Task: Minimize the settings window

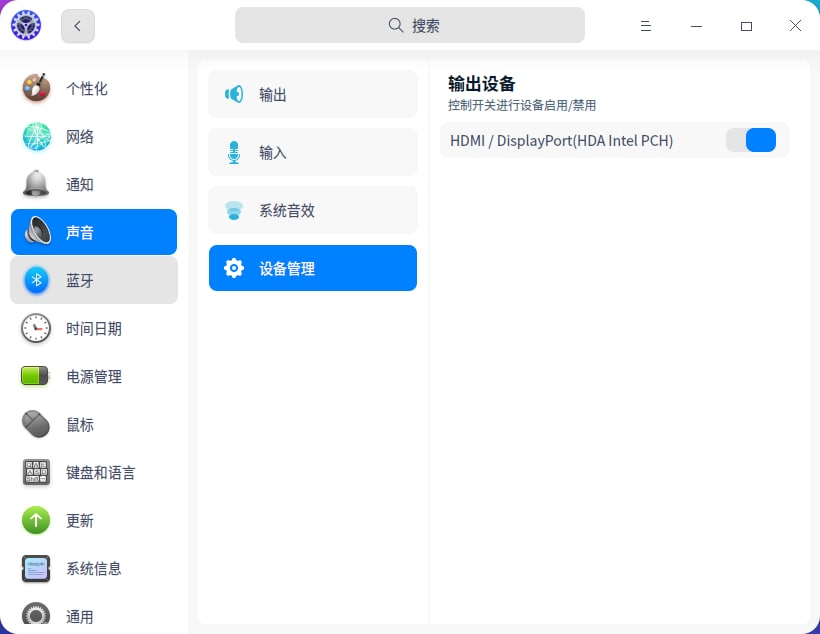Action: click(696, 26)
